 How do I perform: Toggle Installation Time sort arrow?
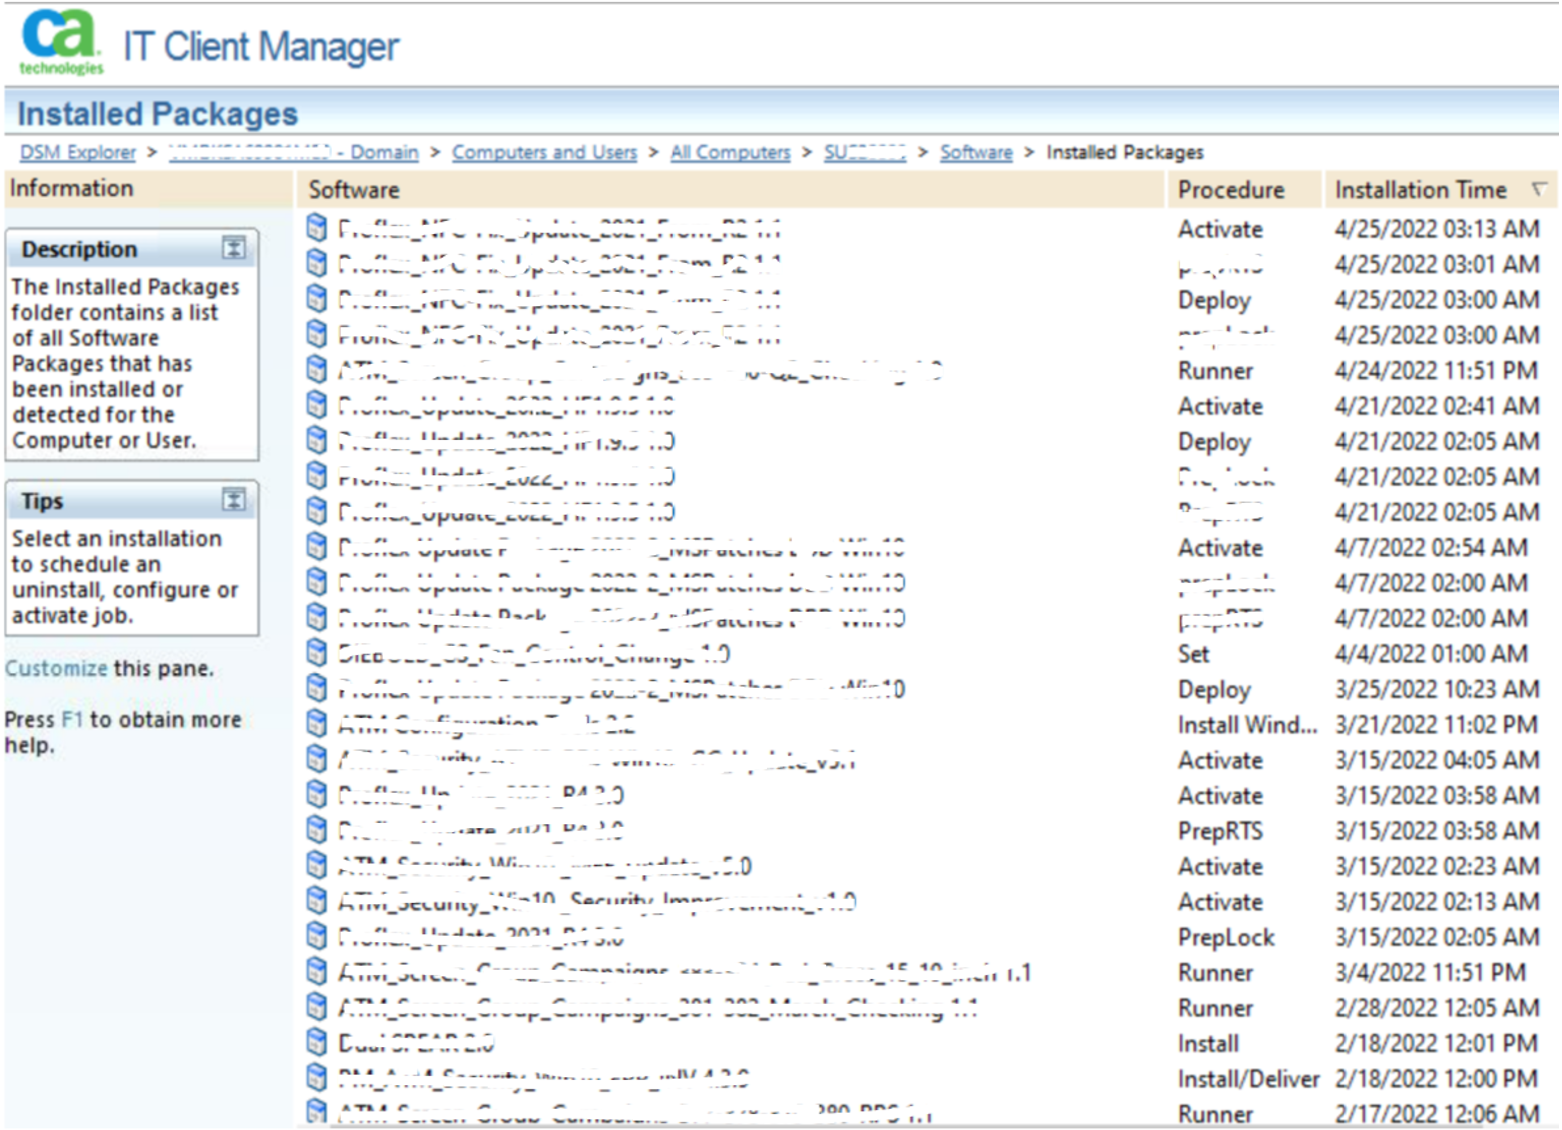tap(1538, 189)
